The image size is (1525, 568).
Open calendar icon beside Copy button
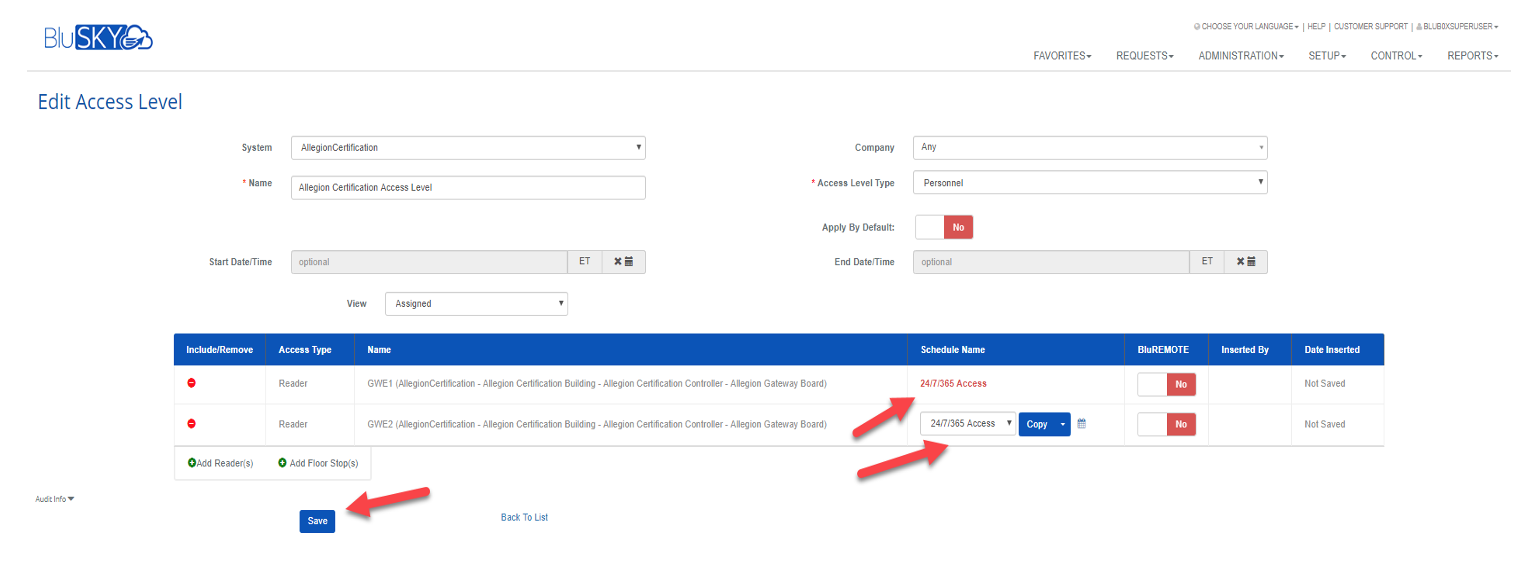[1081, 424]
